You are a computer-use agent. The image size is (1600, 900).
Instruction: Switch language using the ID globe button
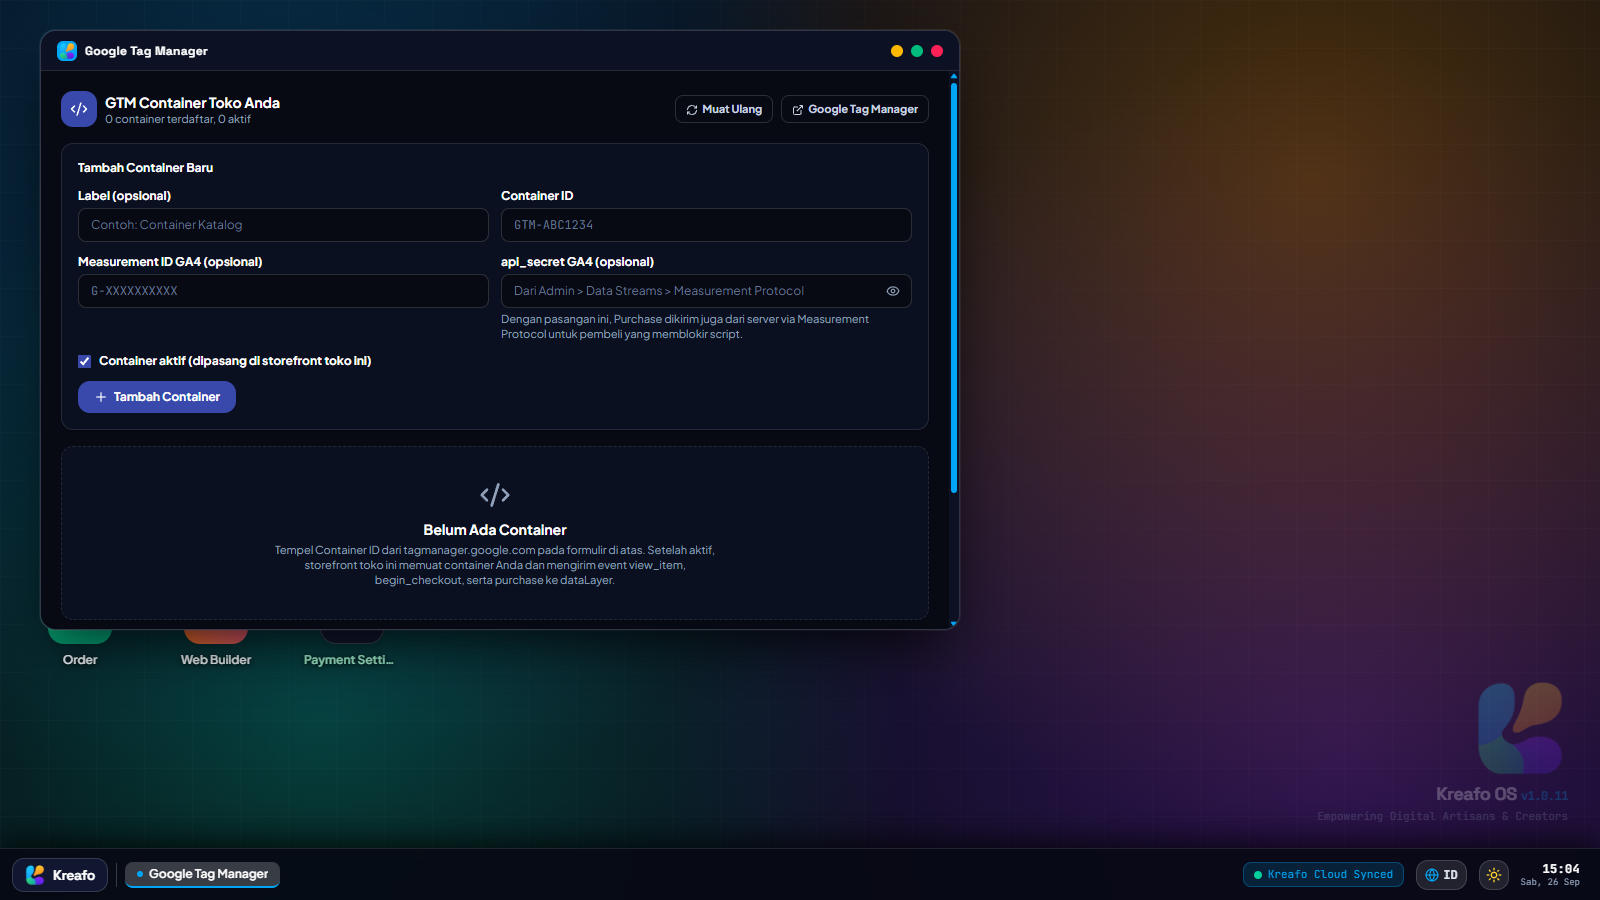click(1441, 875)
